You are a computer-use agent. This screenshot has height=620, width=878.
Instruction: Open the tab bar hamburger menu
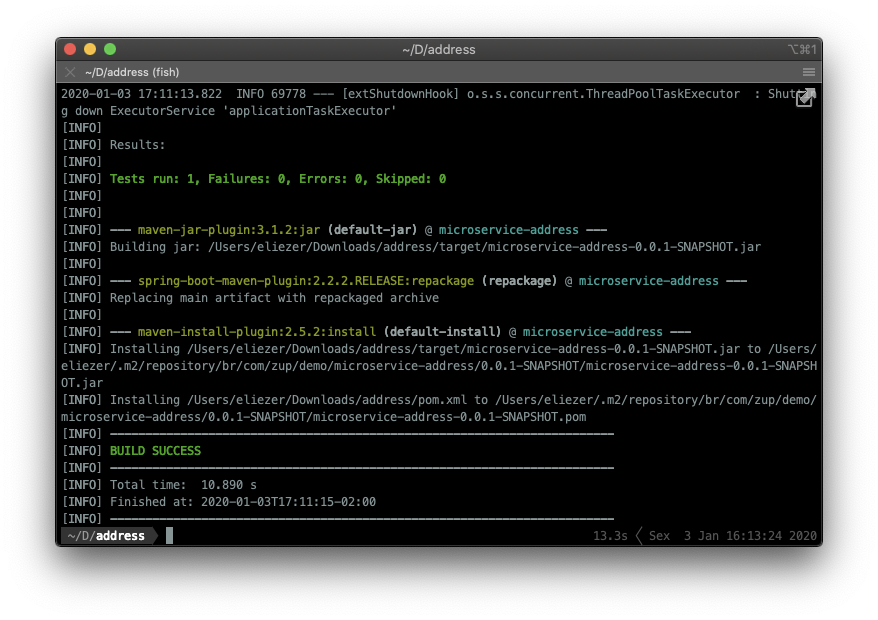coord(809,72)
